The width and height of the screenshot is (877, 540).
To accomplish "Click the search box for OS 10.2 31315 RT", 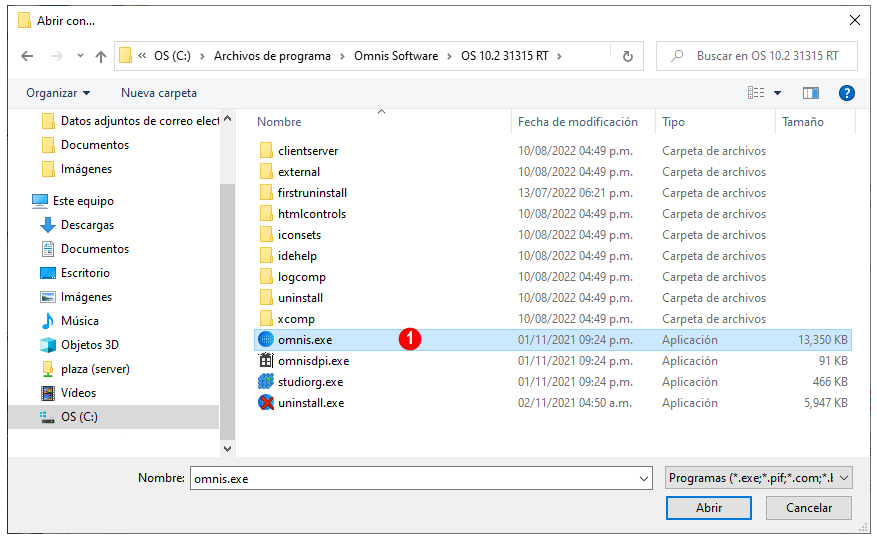I will (x=757, y=56).
